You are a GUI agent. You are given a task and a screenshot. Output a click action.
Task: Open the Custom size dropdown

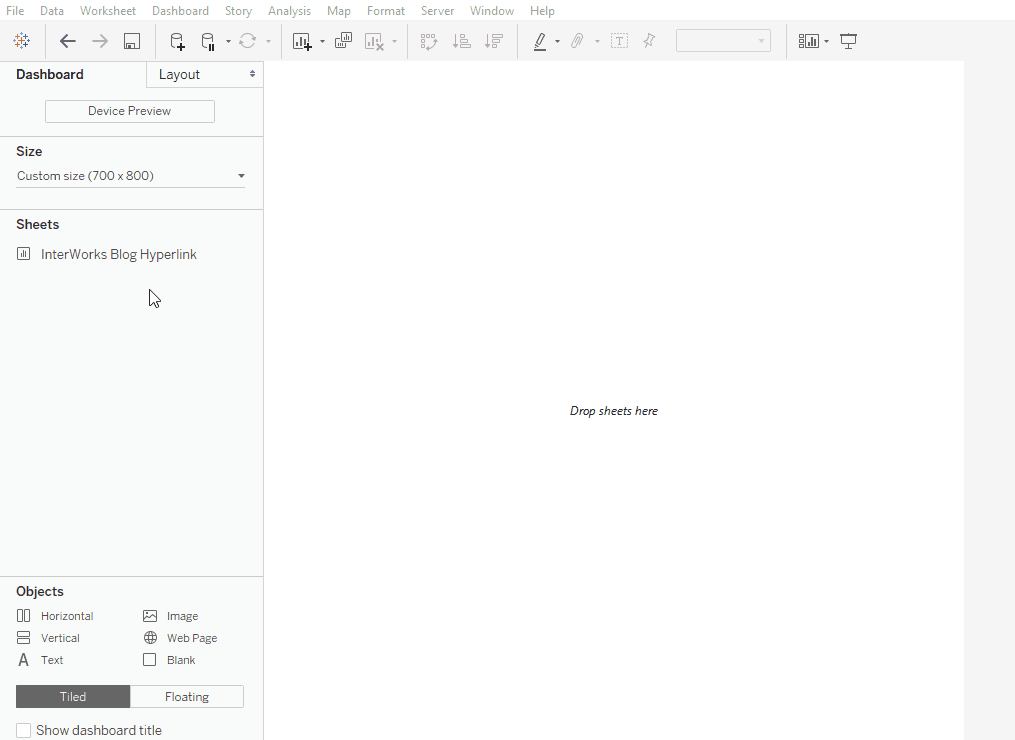(130, 176)
